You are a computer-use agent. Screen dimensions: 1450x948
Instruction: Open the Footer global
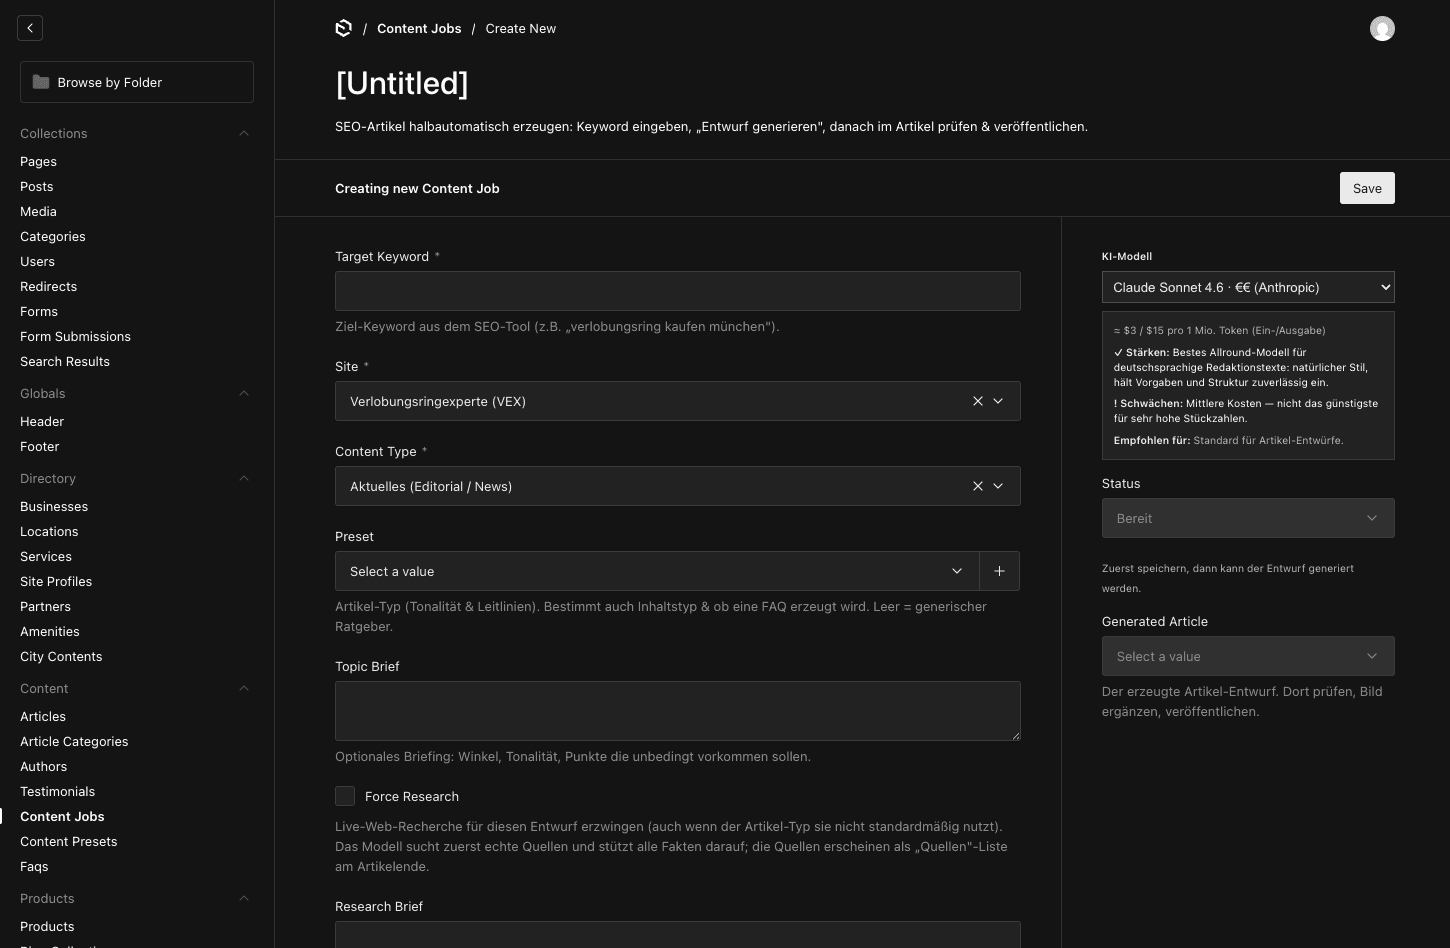coord(40,446)
